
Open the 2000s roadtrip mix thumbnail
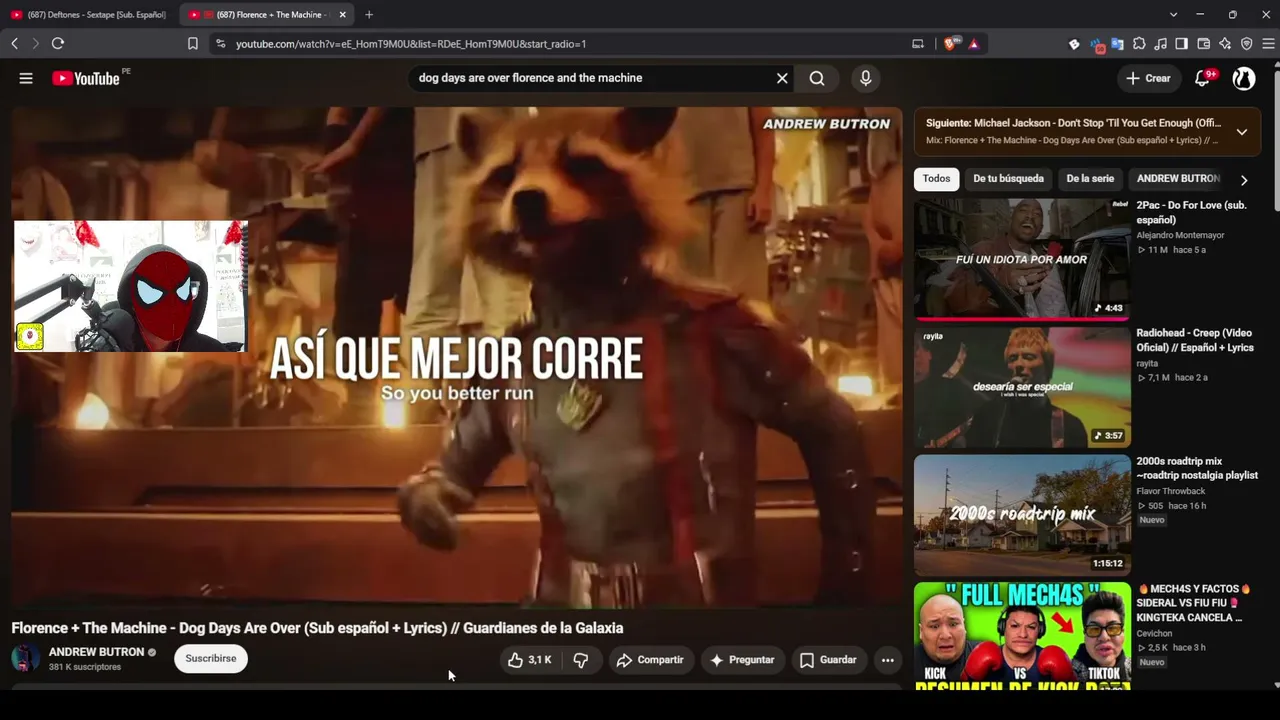pos(1022,514)
